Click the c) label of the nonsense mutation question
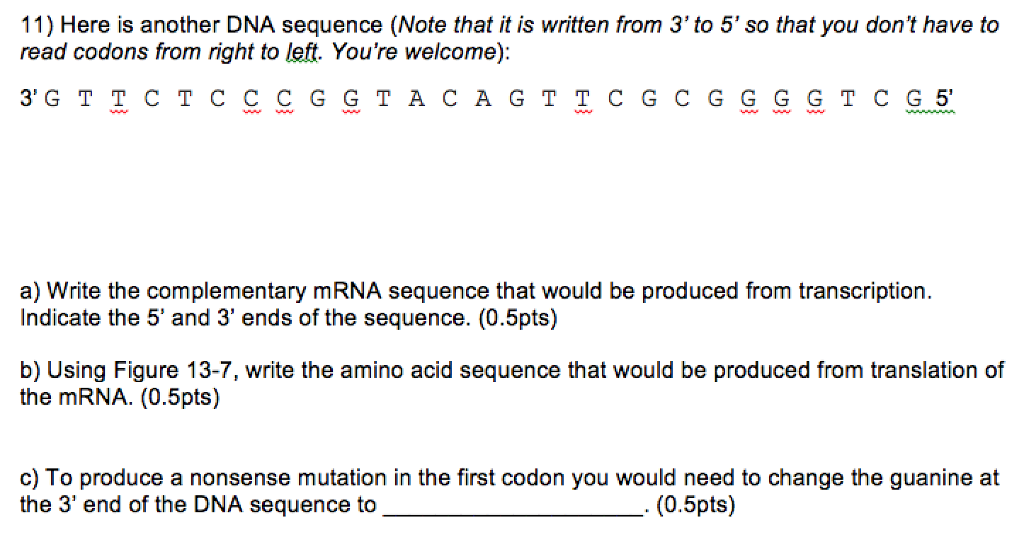 (29, 478)
